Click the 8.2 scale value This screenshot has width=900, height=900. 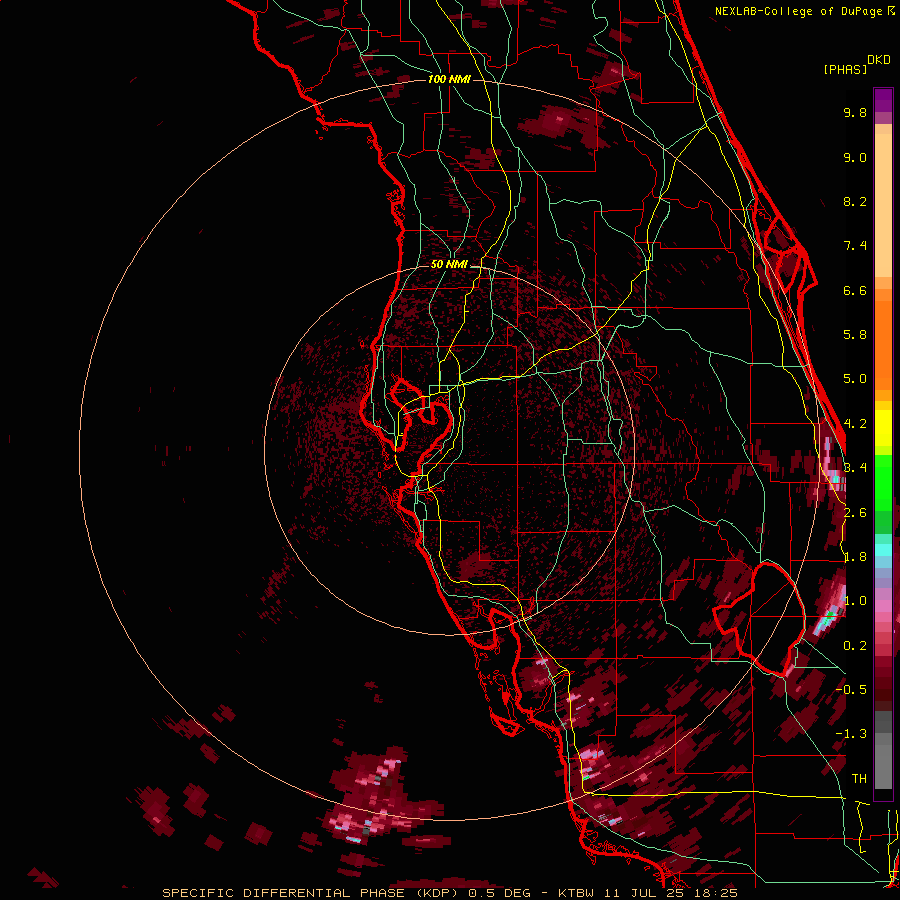tap(855, 201)
